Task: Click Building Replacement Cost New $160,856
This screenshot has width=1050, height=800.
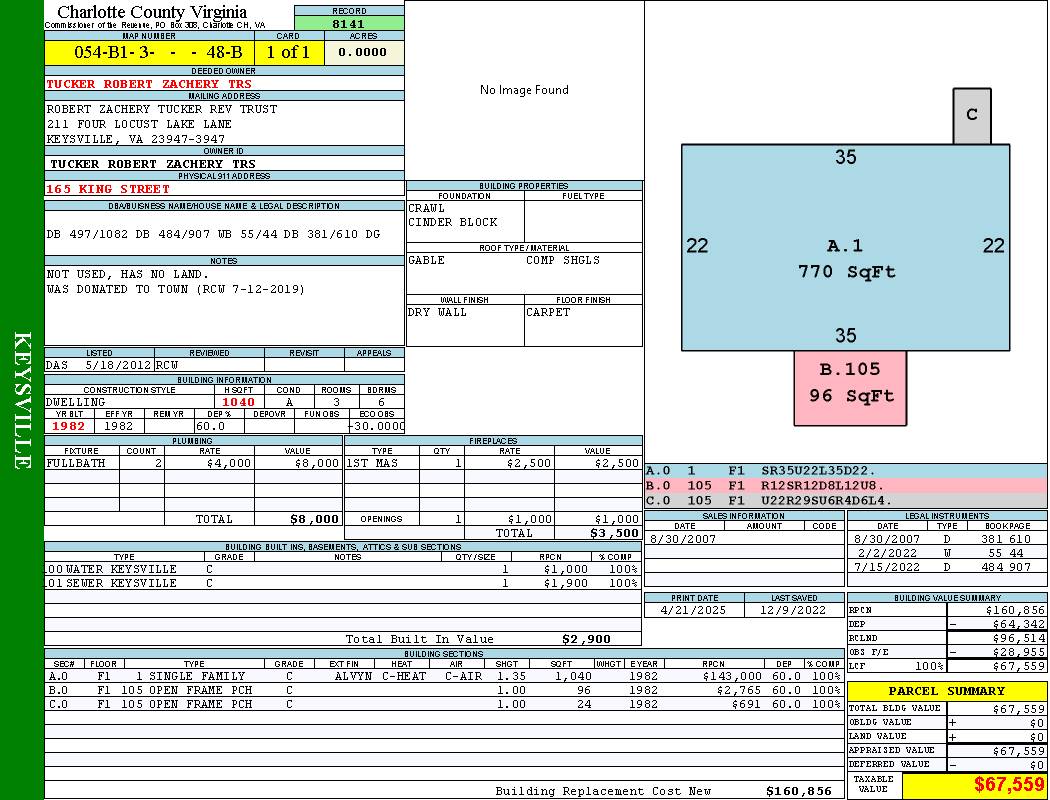Action: pyautogui.click(x=799, y=791)
